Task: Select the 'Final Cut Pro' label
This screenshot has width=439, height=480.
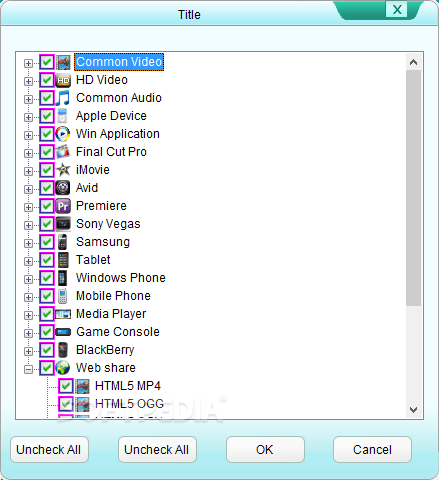Action: coord(111,152)
